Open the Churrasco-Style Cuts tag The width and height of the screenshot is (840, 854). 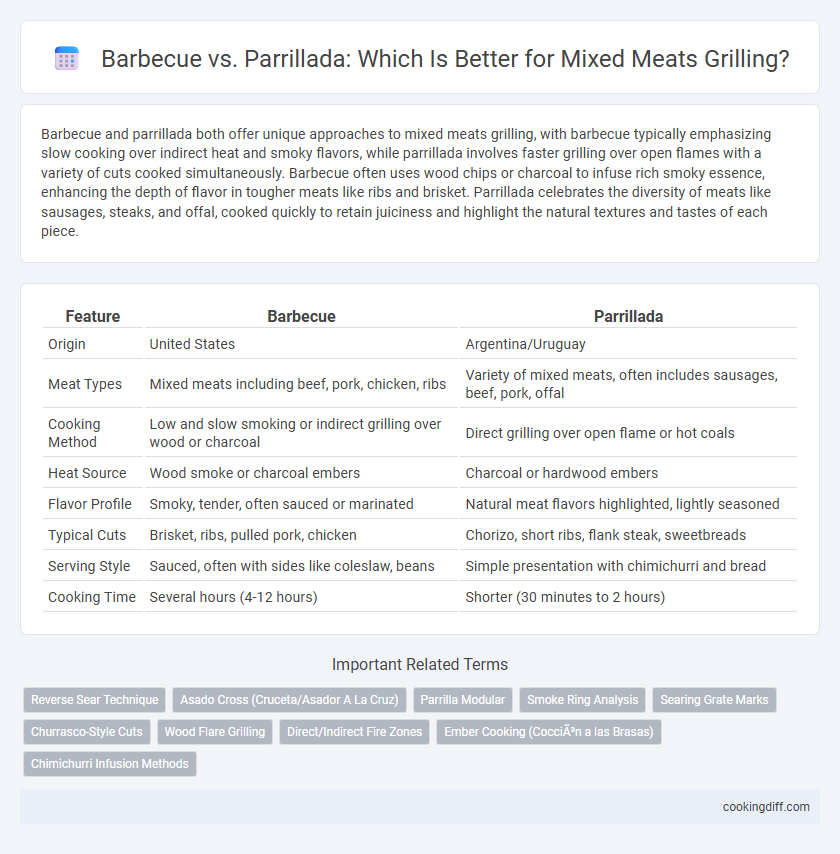87,731
